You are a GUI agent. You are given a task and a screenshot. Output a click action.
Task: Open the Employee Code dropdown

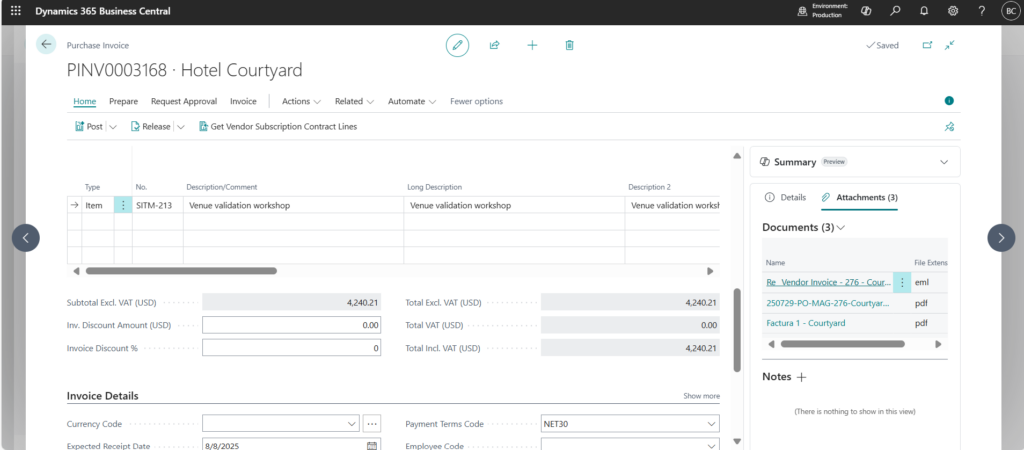(711, 446)
